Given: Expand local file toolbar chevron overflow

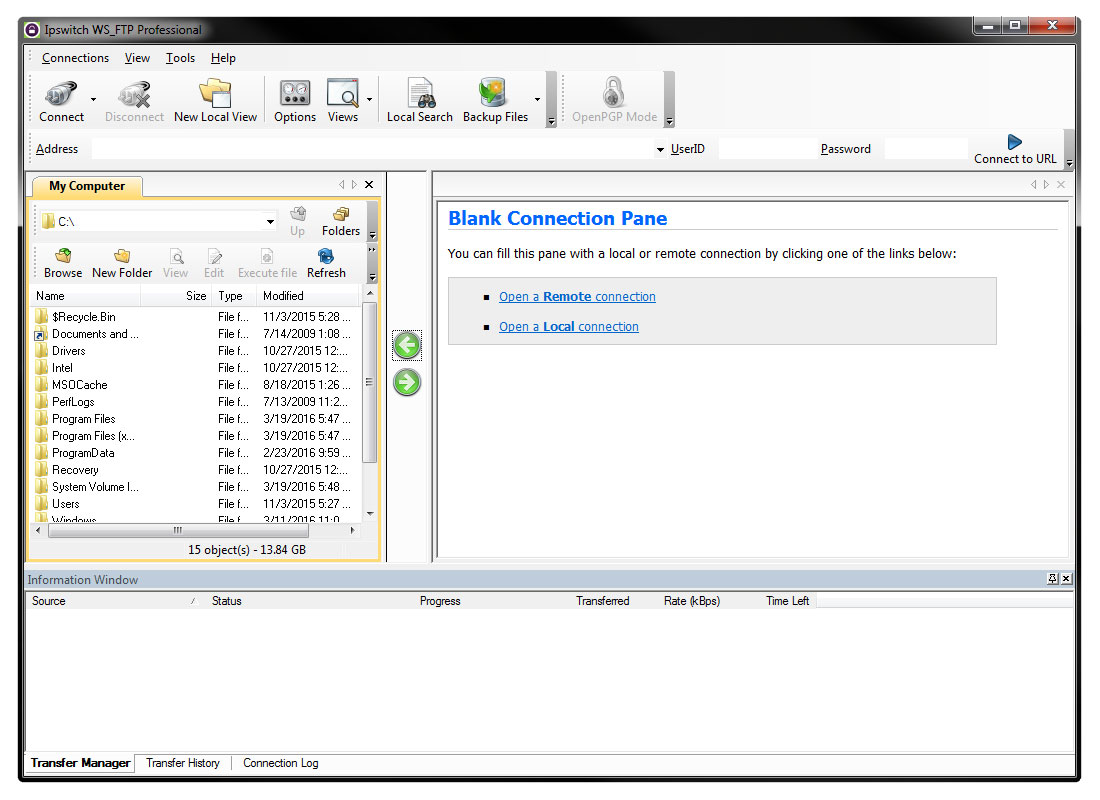Looking at the screenshot, I should coord(373,249).
